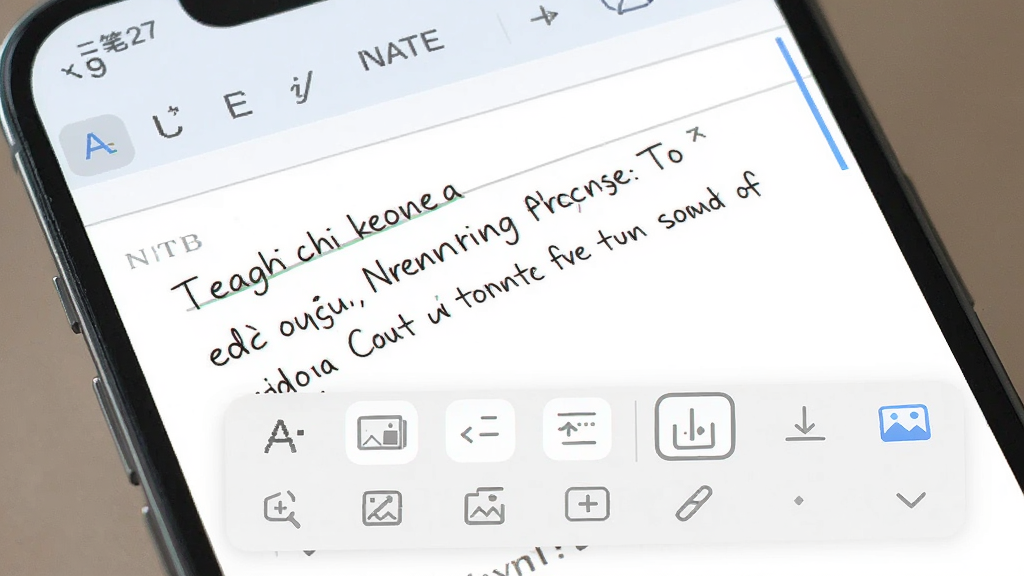Tap the download arrow icon
Screen dimensions: 1024x576
805,423
